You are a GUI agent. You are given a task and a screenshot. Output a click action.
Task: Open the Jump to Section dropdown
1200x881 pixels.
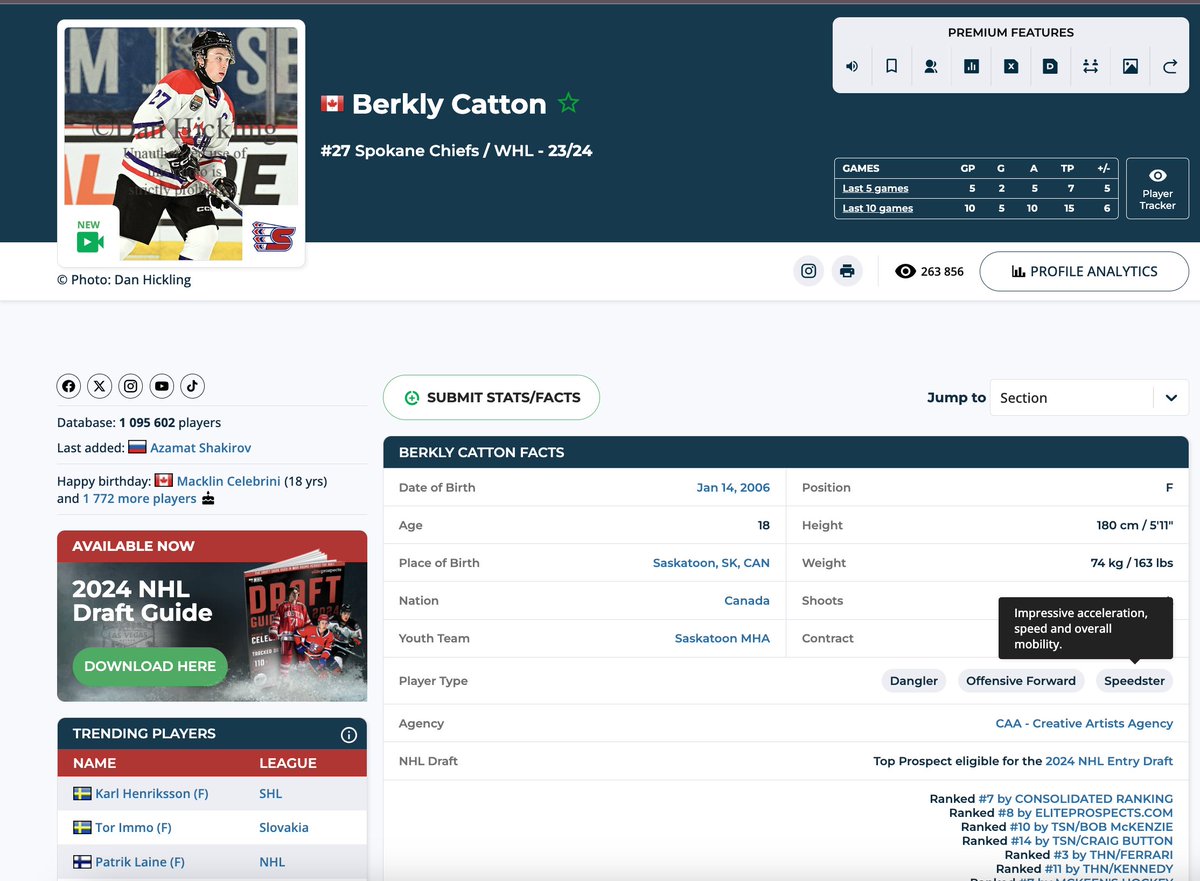[1088, 397]
